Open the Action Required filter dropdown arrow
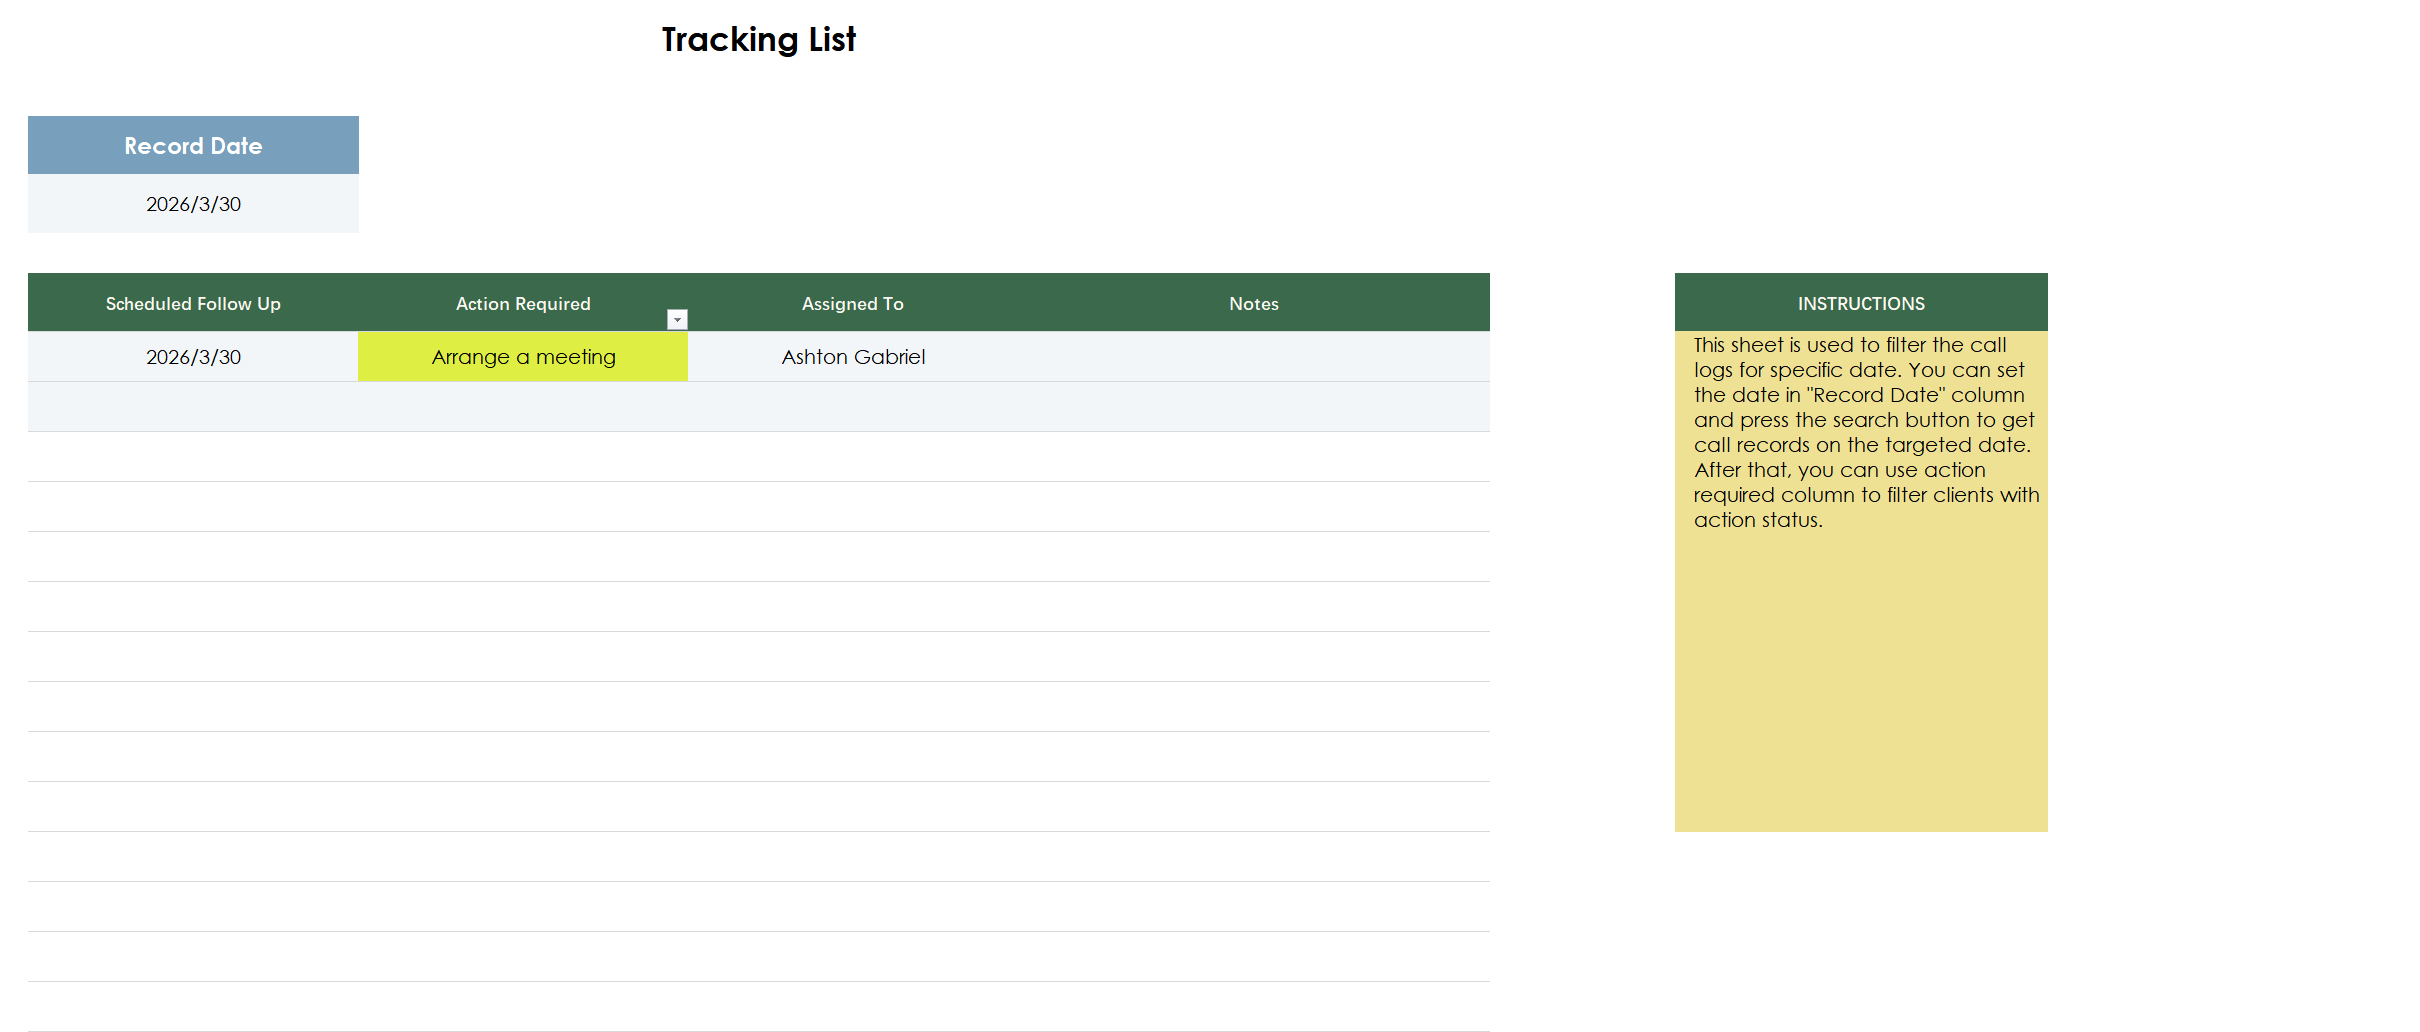The width and height of the screenshot is (2420, 1032). pyautogui.click(x=677, y=319)
